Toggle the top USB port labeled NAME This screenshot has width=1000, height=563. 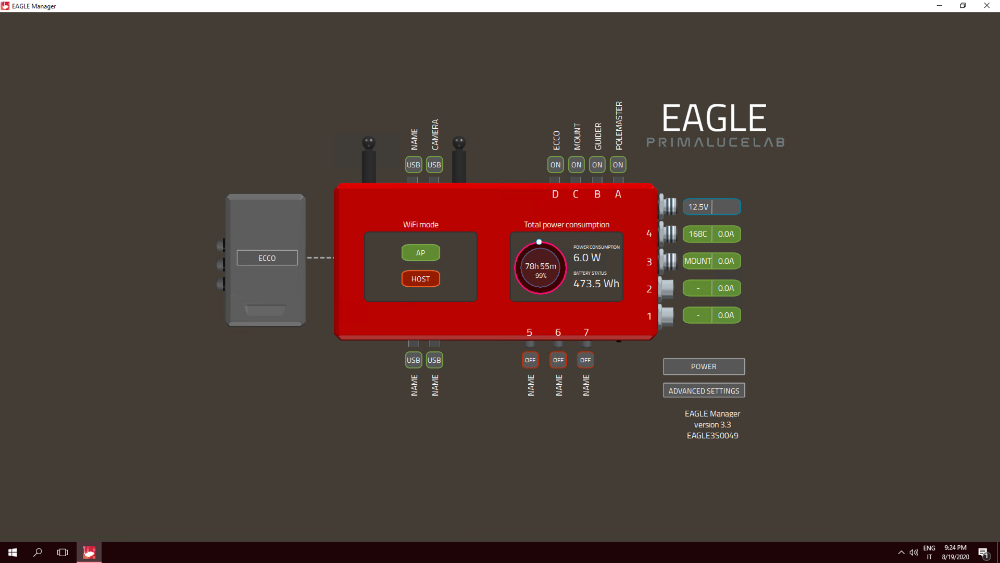click(x=413, y=165)
